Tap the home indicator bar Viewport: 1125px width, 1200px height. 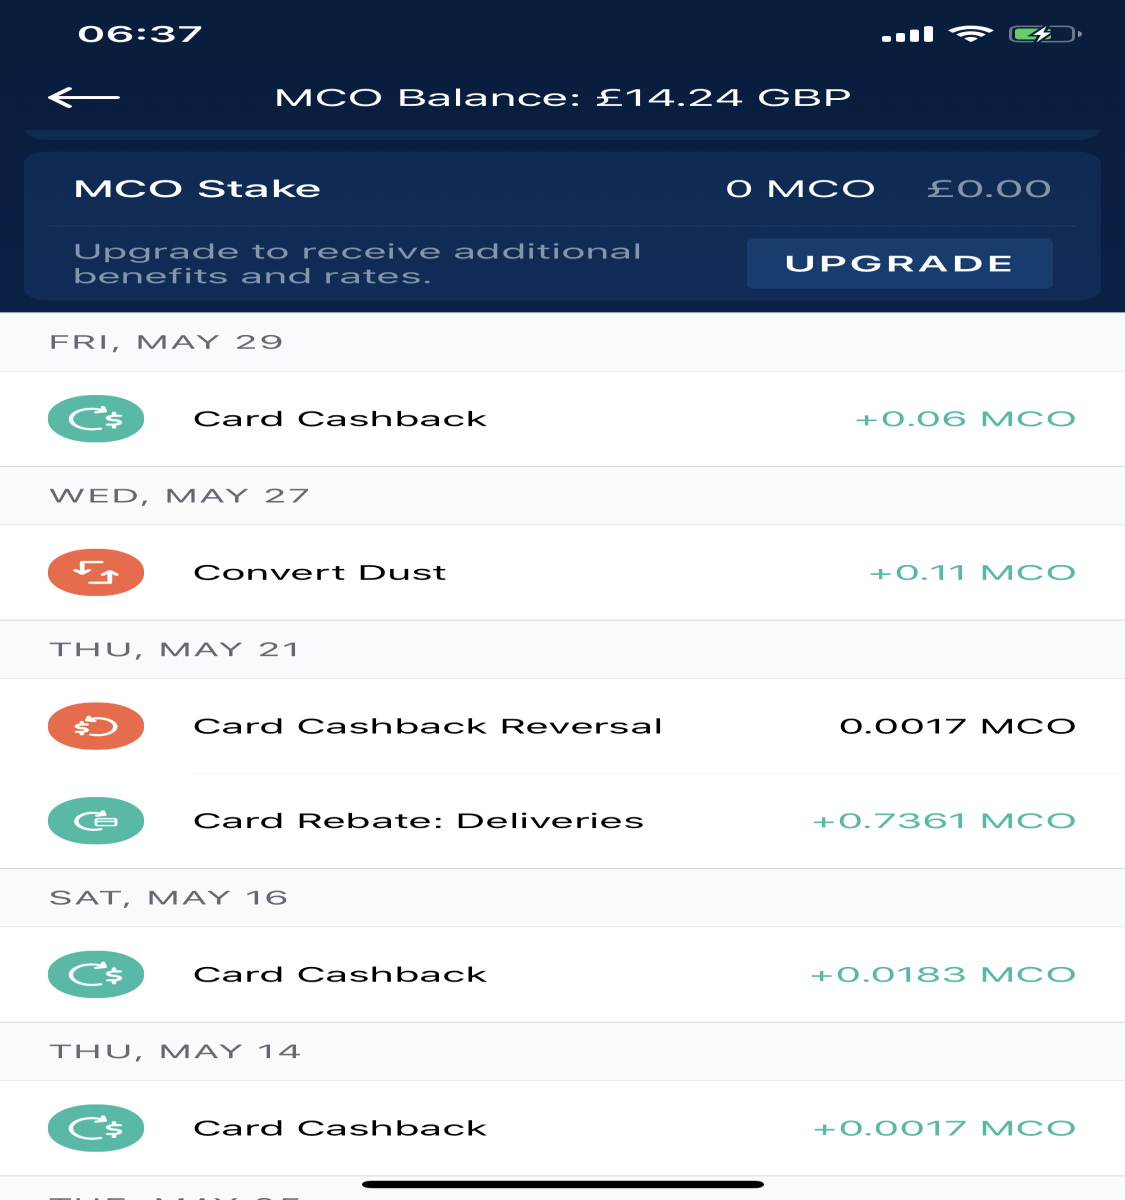tap(563, 1184)
